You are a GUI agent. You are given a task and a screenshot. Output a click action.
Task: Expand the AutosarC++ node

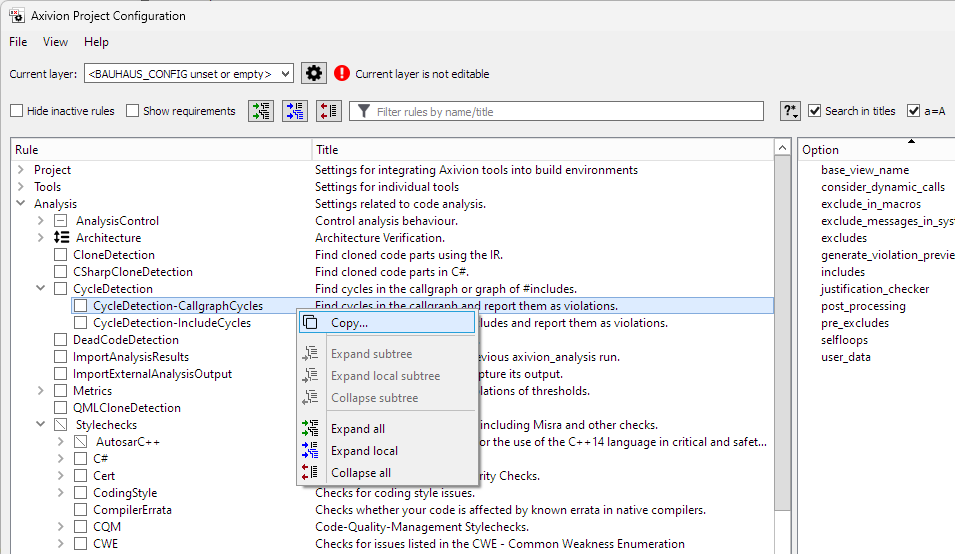pyautogui.click(x=60, y=441)
